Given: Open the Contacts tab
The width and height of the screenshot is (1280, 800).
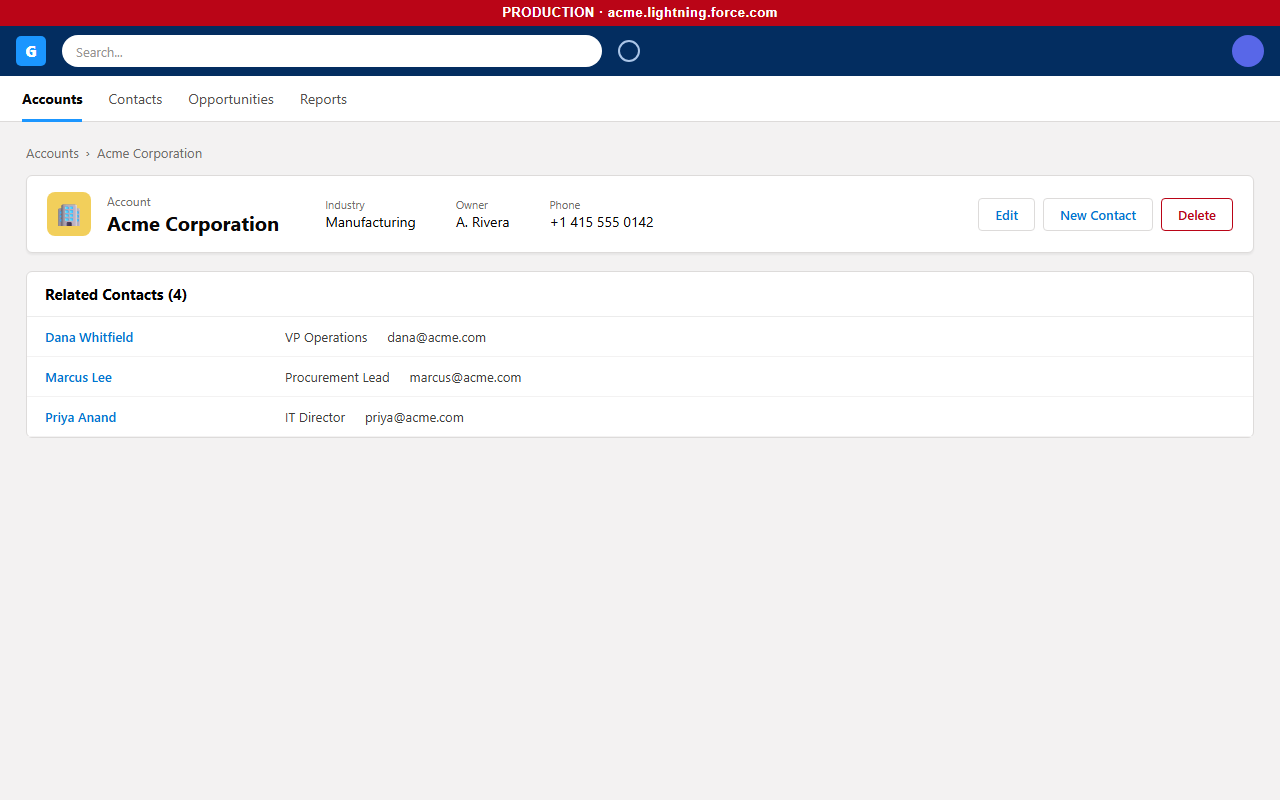Looking at the screenshot, I should tap(135, 99).
